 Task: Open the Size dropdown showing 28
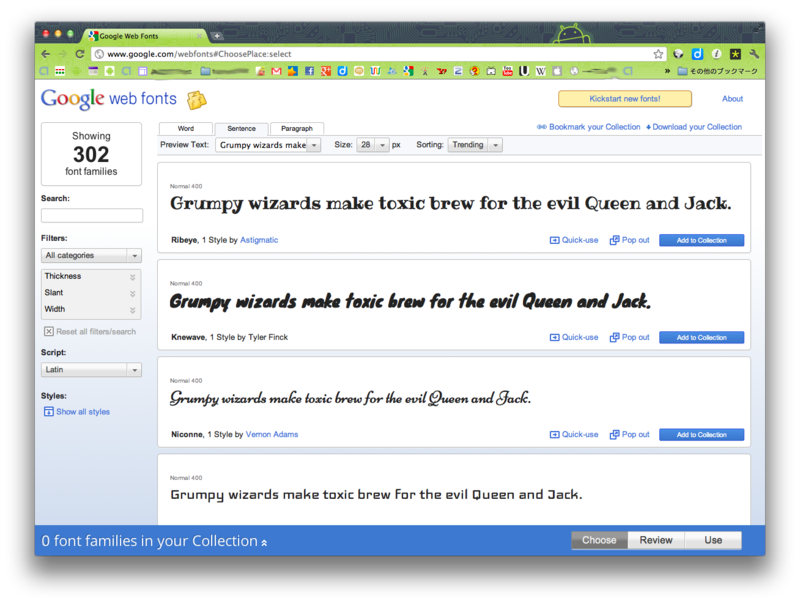(x=373, y=145)
